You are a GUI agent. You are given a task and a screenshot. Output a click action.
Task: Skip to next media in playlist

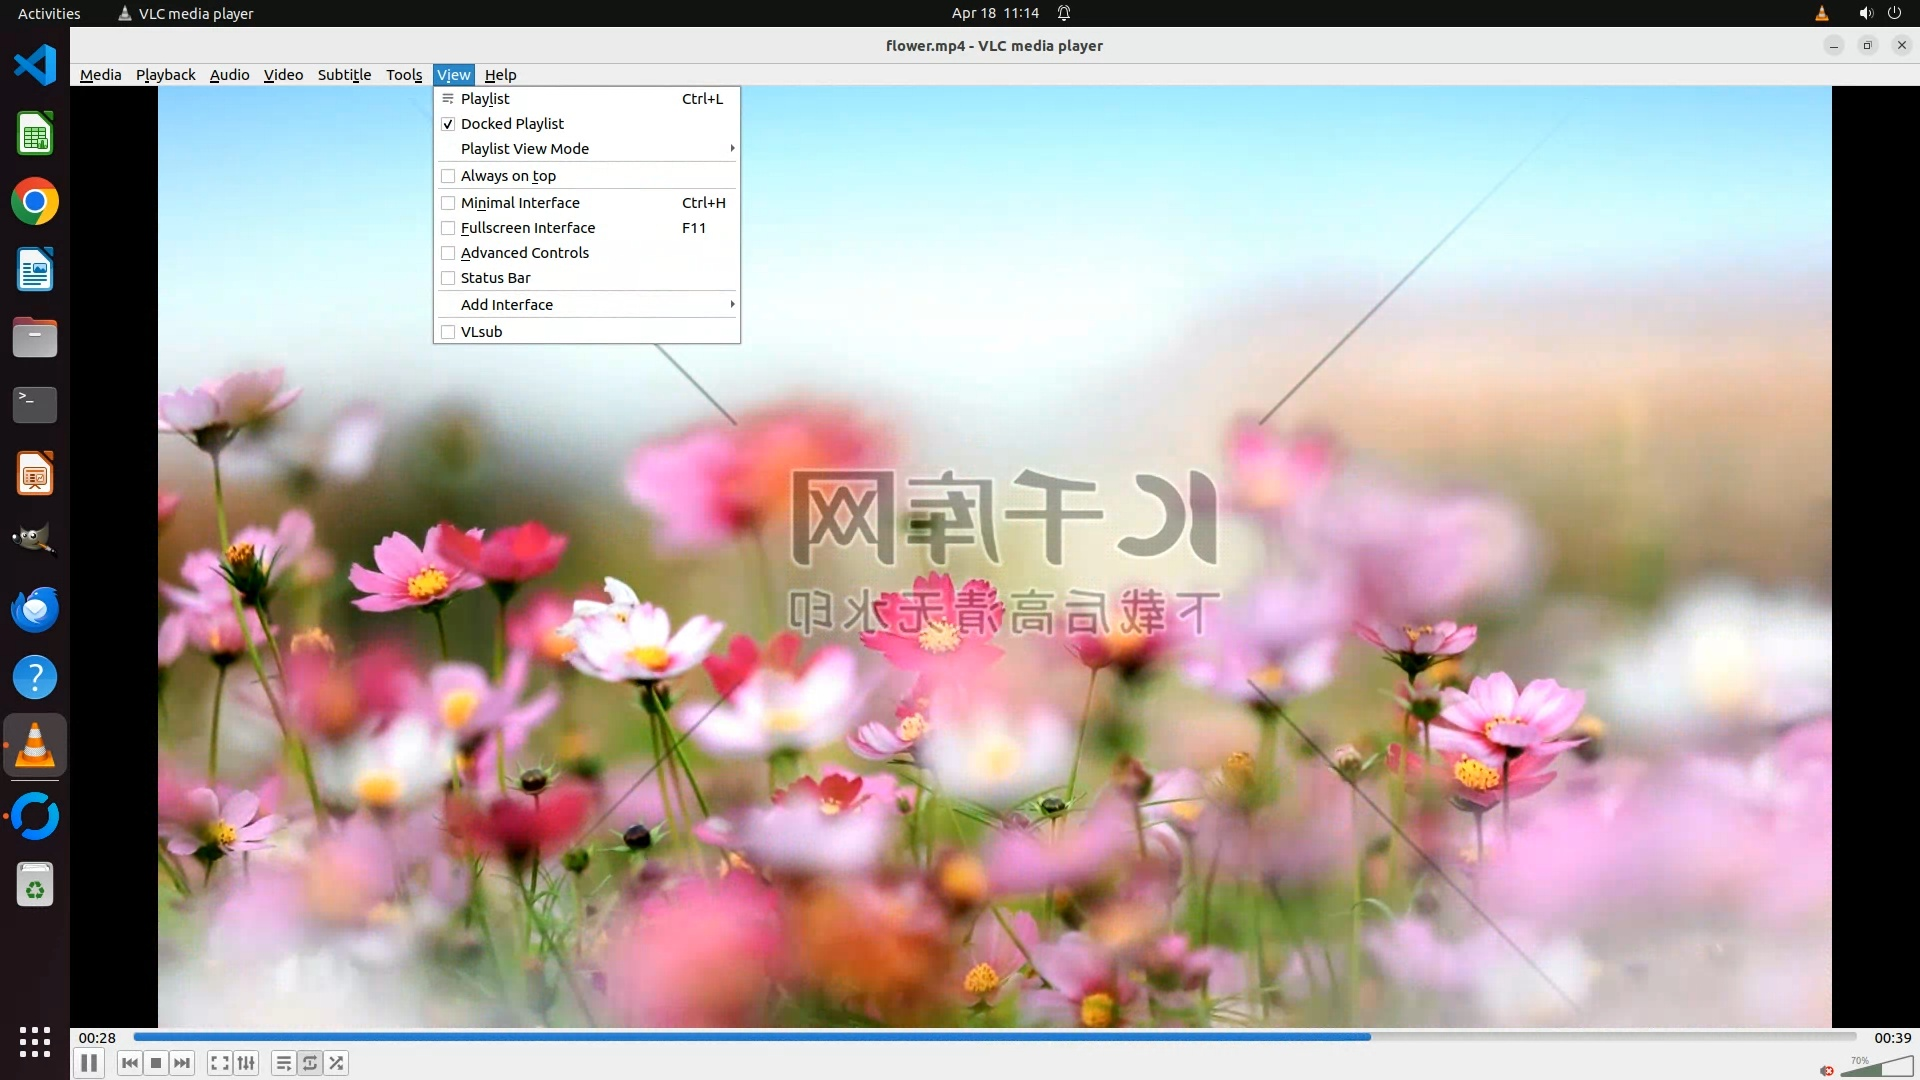point(182,1063)
